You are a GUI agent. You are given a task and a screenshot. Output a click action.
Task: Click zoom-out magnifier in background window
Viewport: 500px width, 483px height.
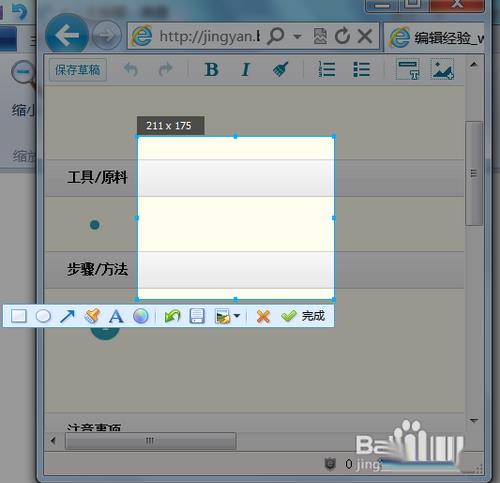[24, 74]
